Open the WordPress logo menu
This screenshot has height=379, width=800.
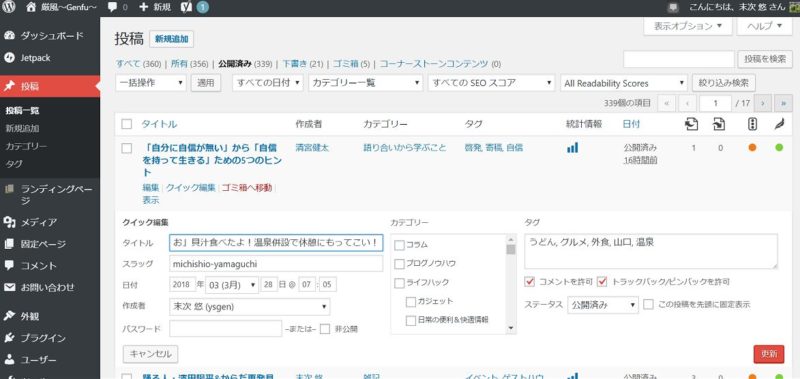[10, 7]
